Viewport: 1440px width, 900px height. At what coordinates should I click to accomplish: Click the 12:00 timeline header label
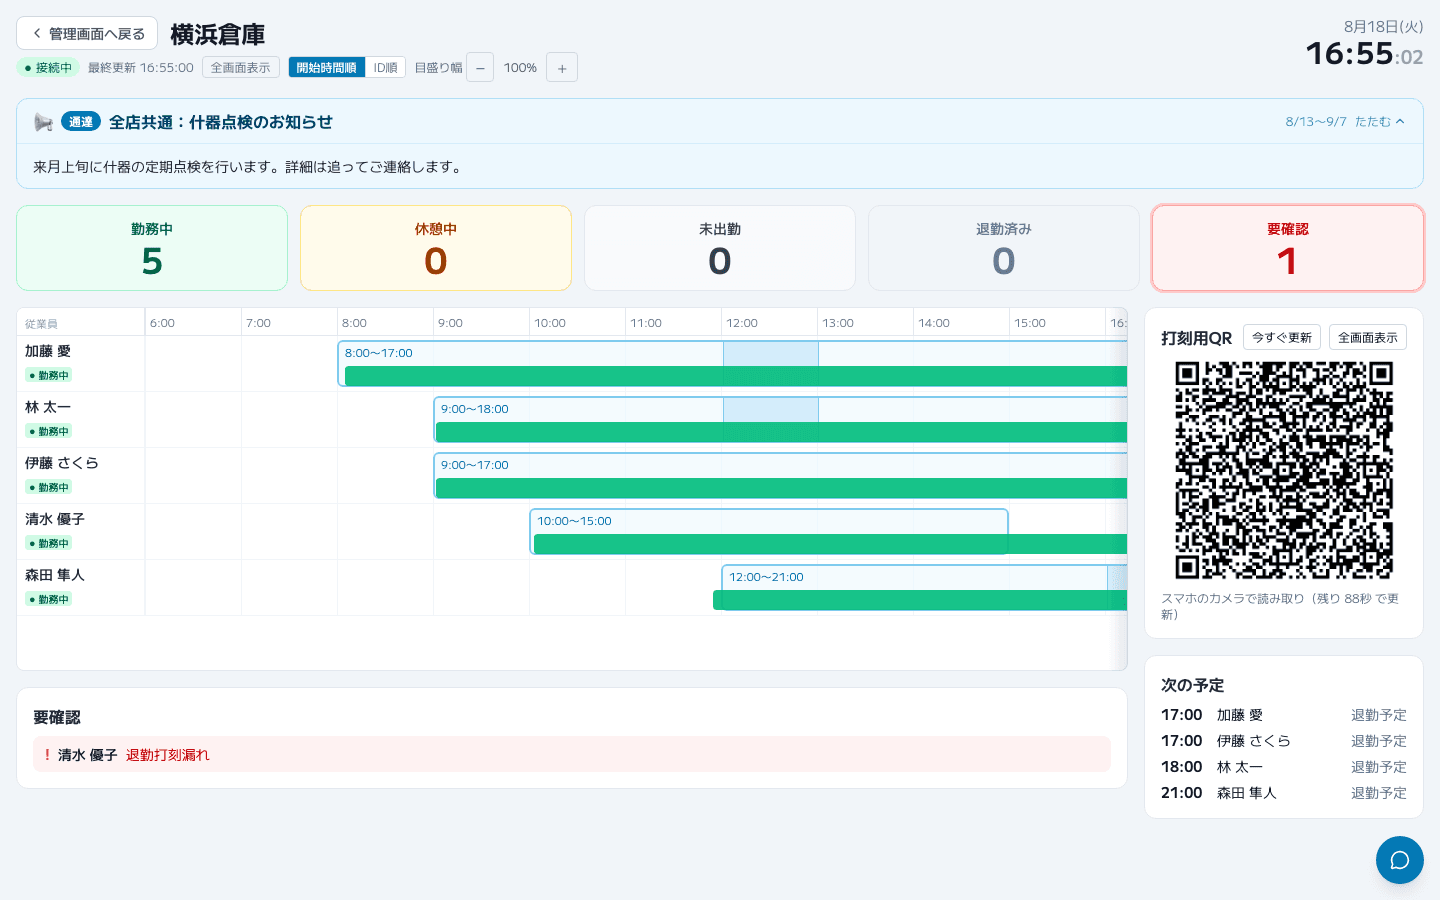point(742,323)
